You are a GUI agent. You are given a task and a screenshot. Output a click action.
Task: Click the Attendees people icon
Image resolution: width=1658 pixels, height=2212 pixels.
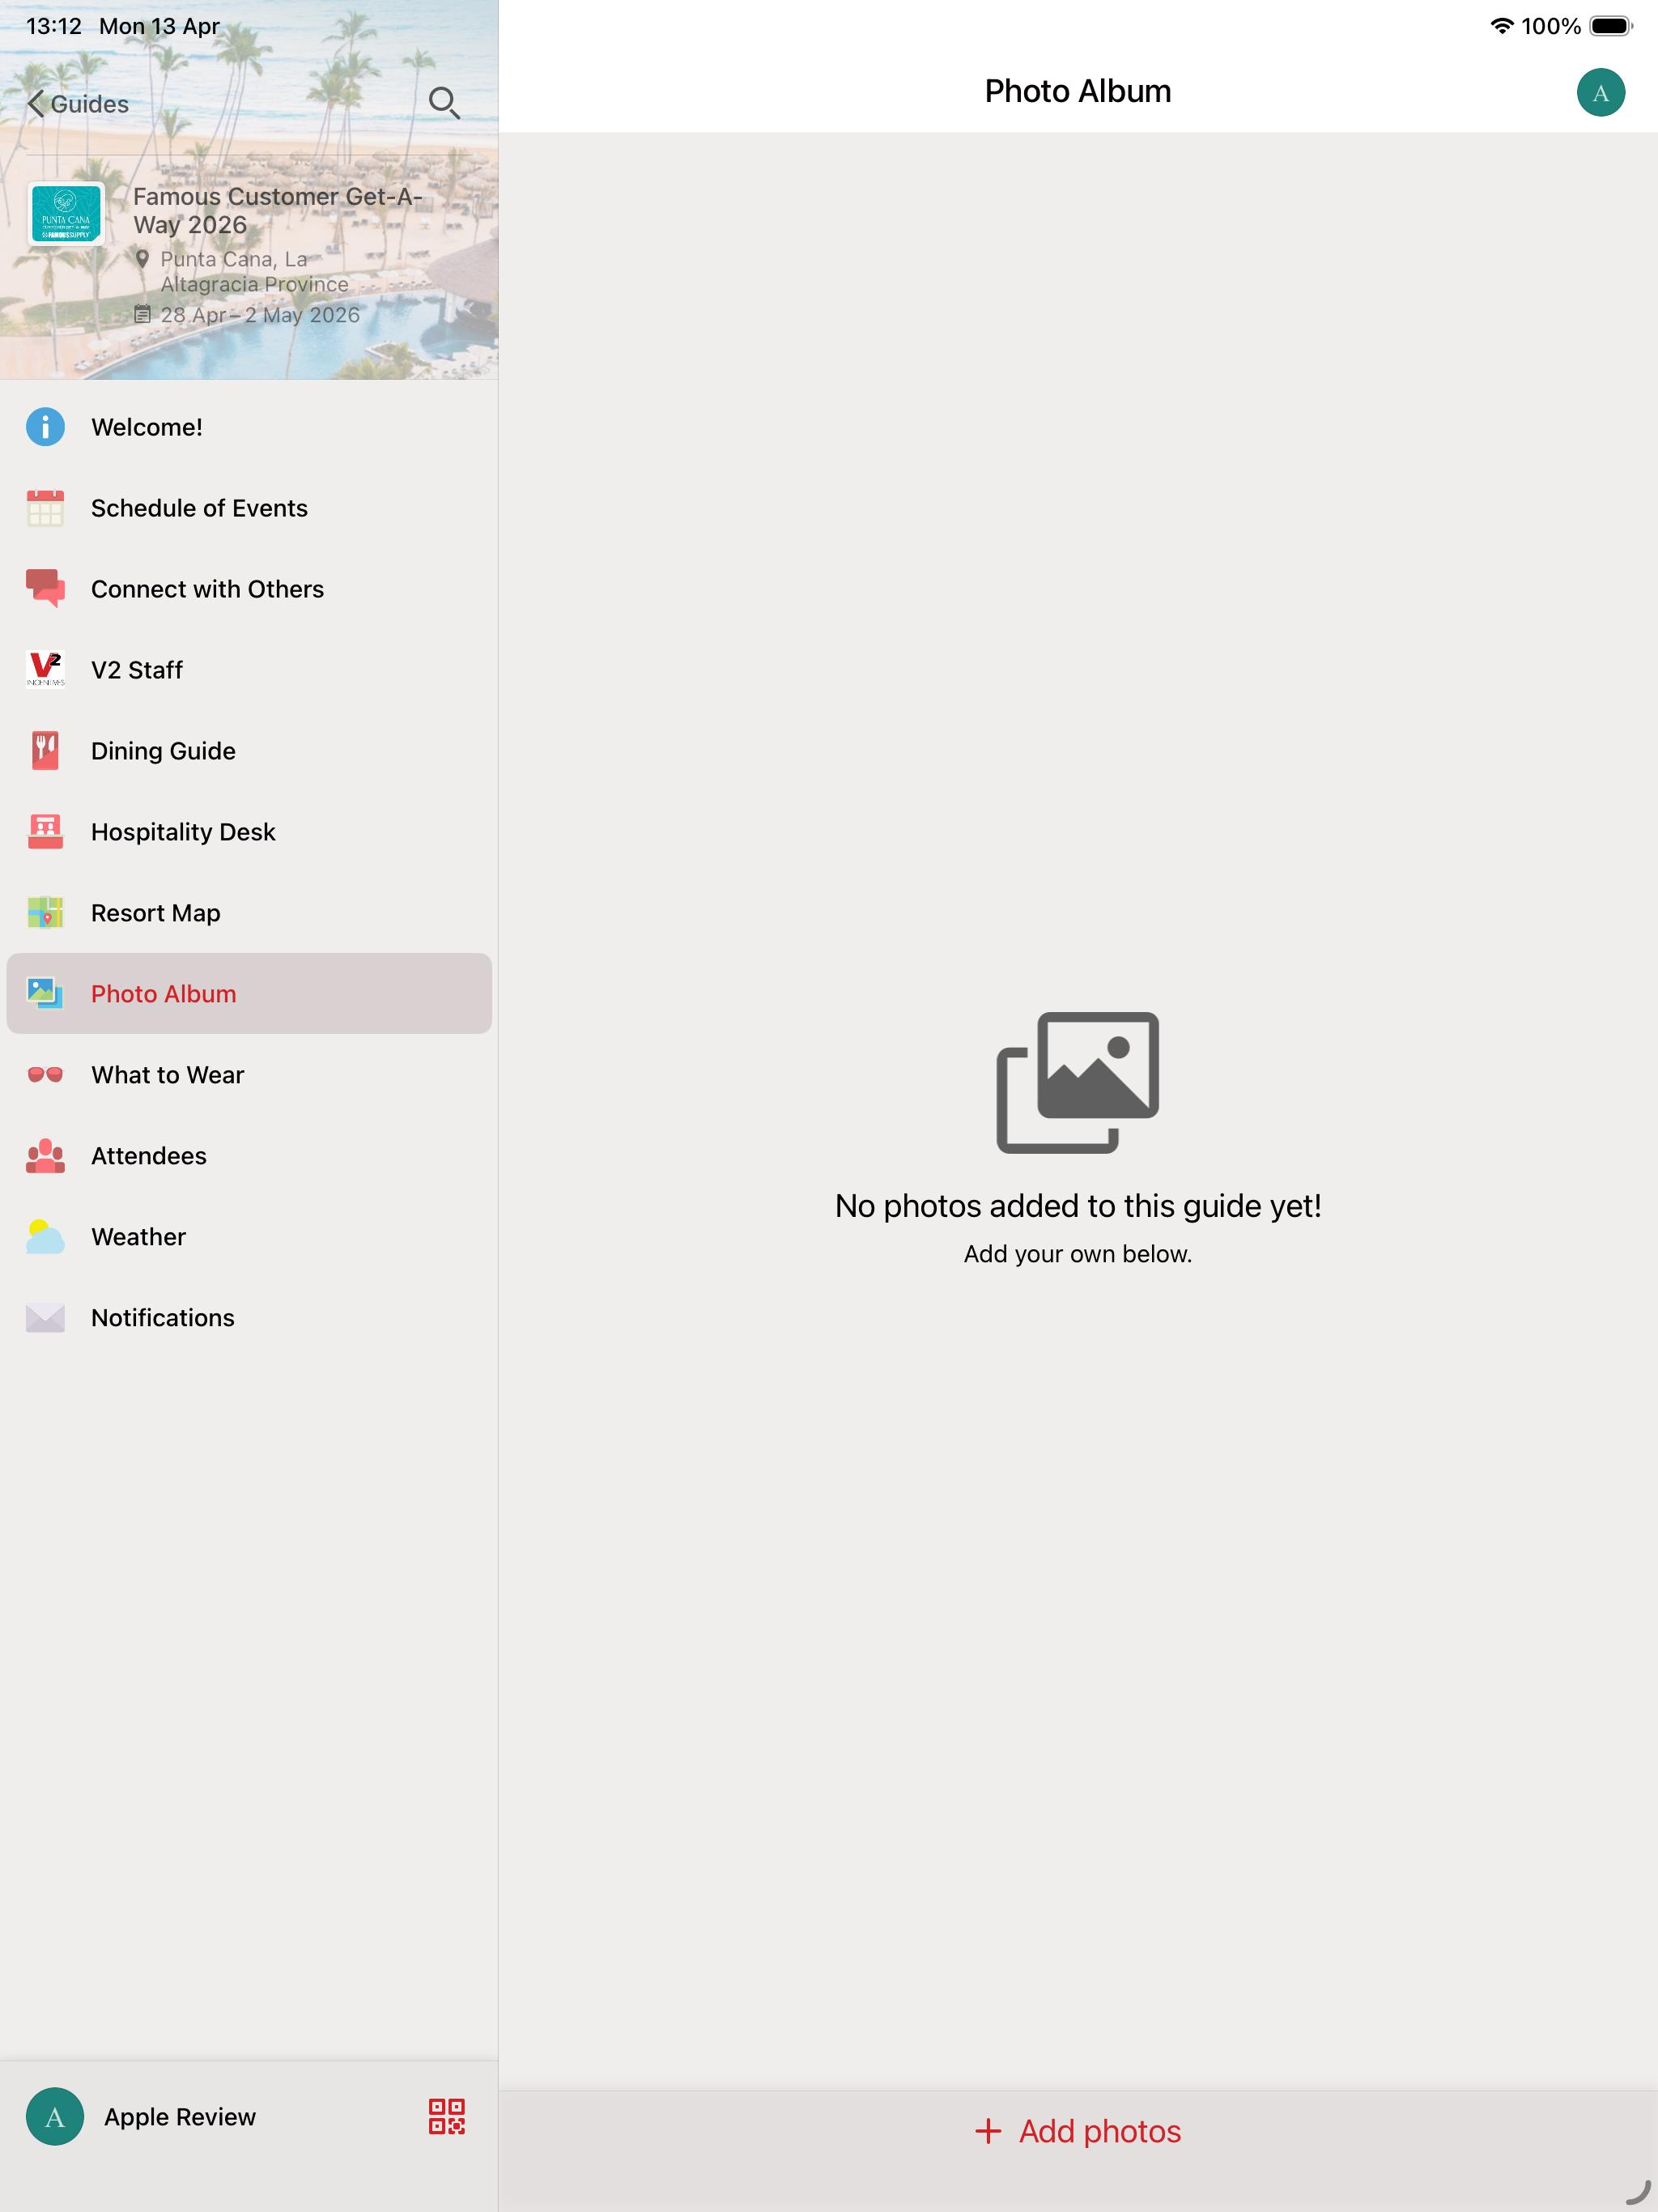(45, 1156)
